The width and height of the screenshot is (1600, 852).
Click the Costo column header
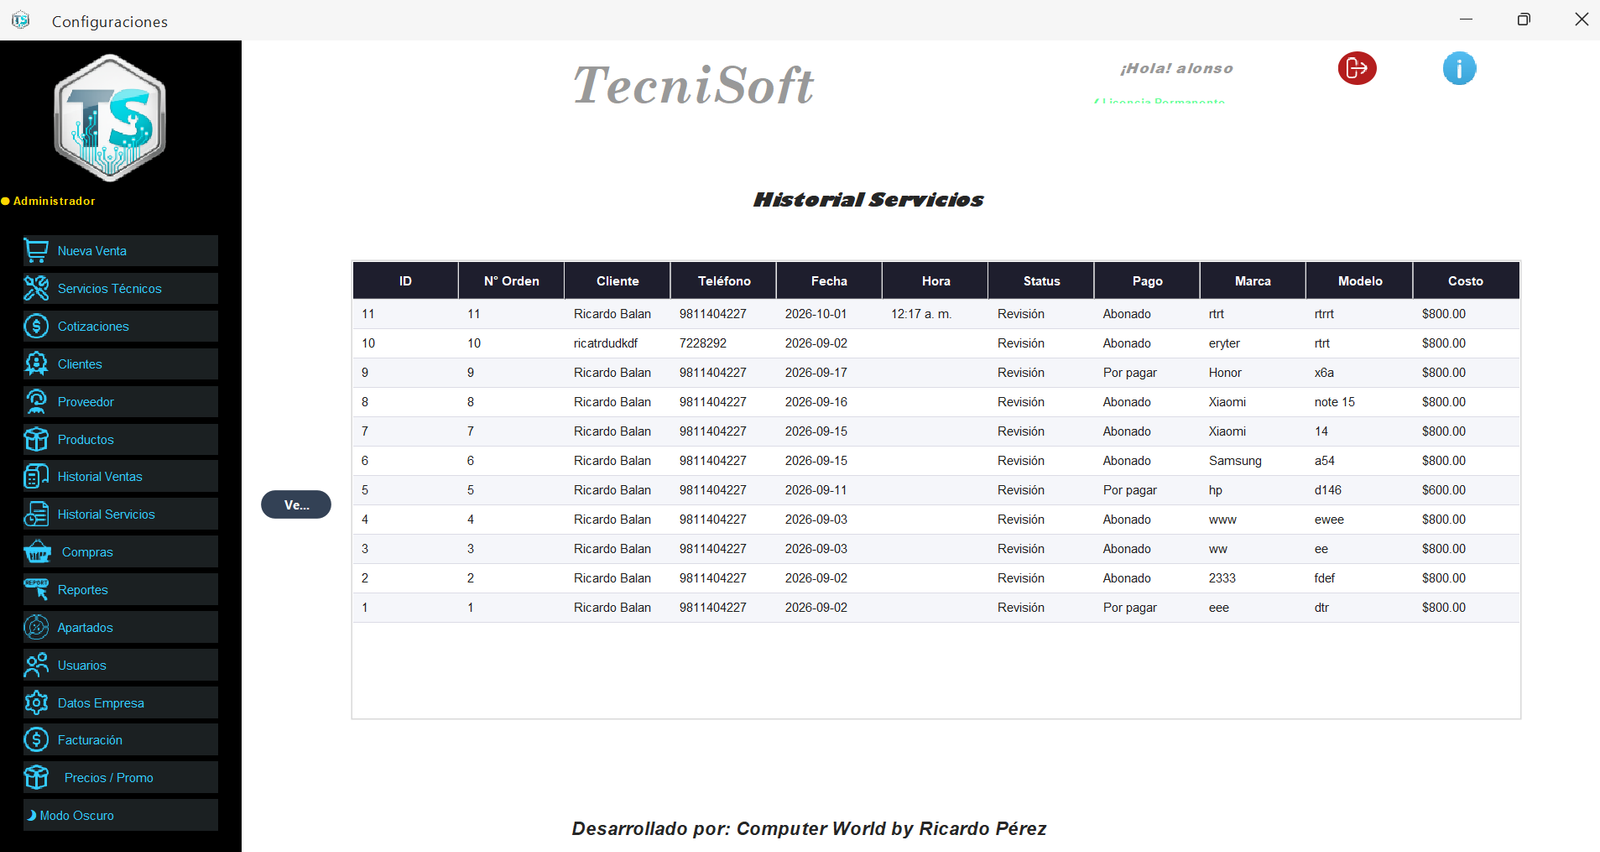(x=1465, y=281)
